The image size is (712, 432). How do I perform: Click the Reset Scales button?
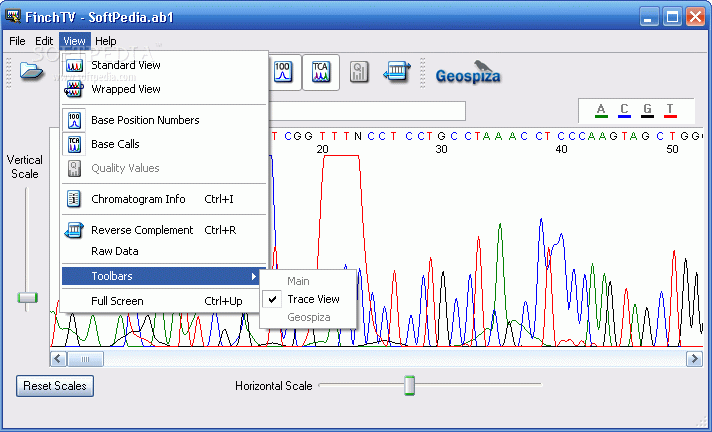[x=55, y=386]
